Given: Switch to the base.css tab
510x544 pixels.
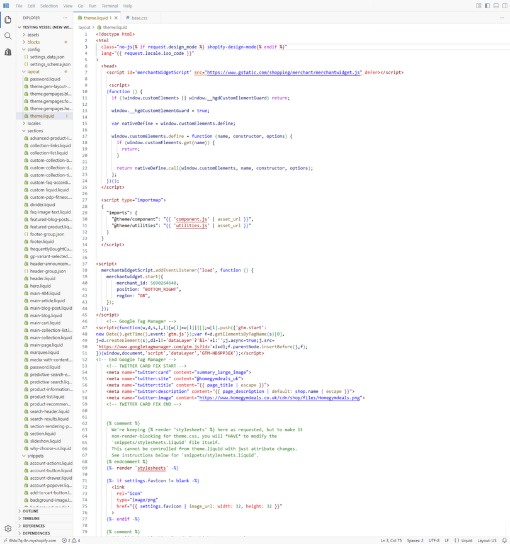Looking at the screenshot, I should [139, 18].
